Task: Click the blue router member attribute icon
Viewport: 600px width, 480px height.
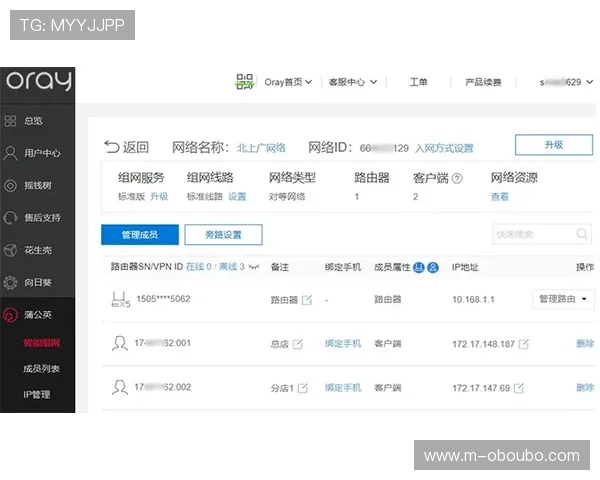Action: 419,267
